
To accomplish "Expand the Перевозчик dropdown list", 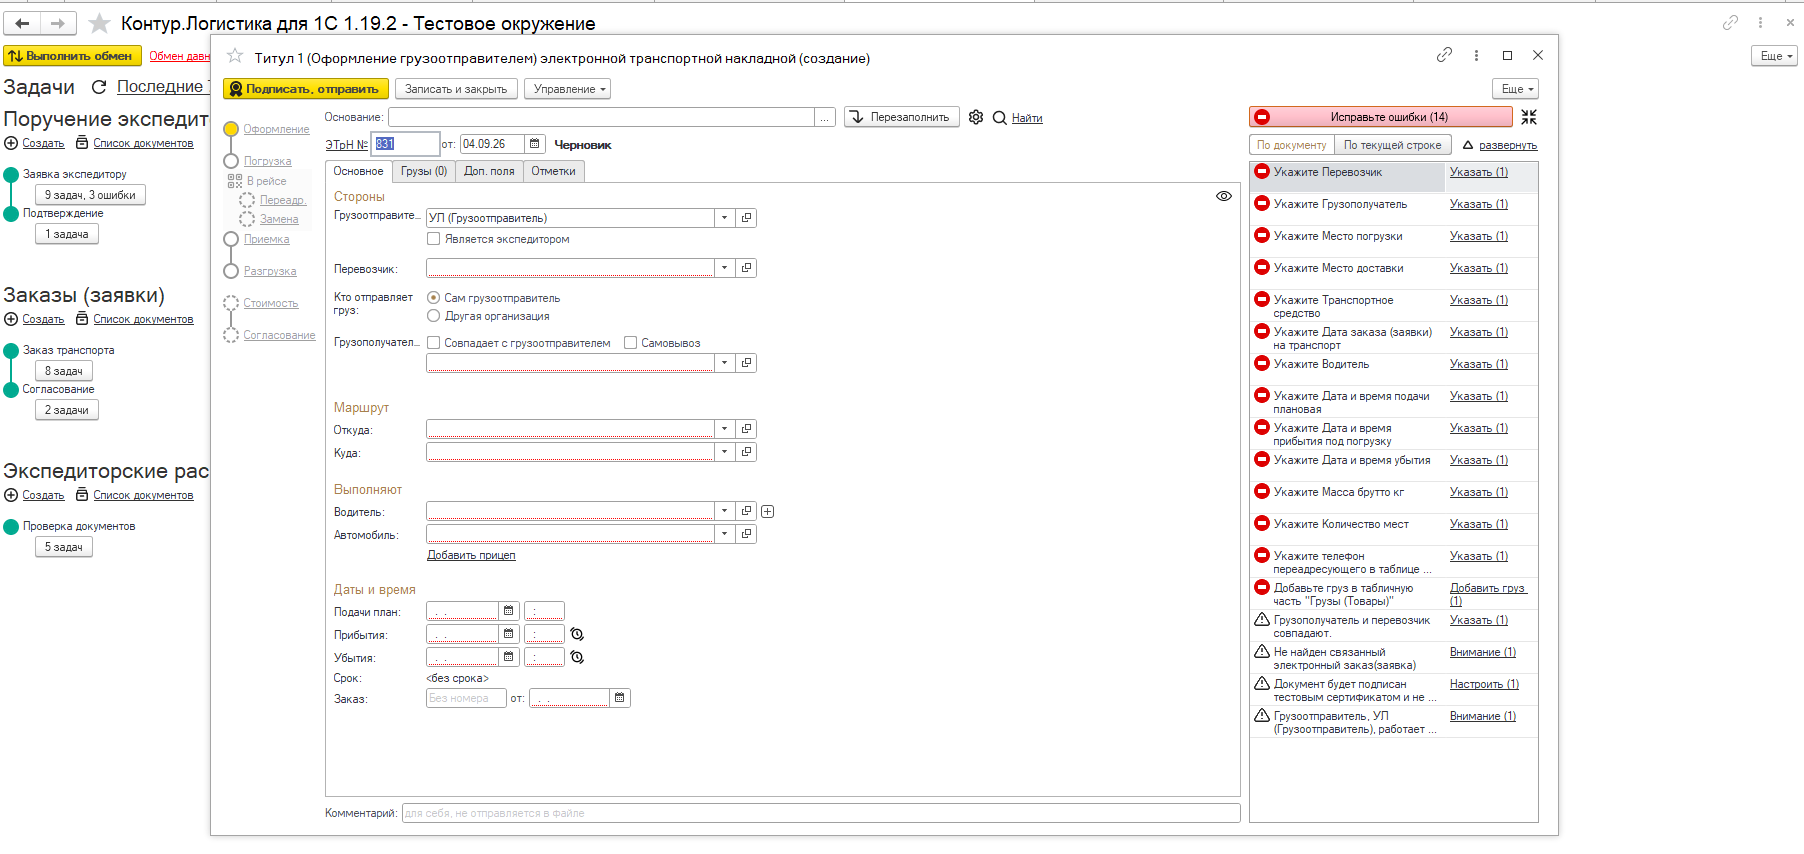I will (724, 268).
